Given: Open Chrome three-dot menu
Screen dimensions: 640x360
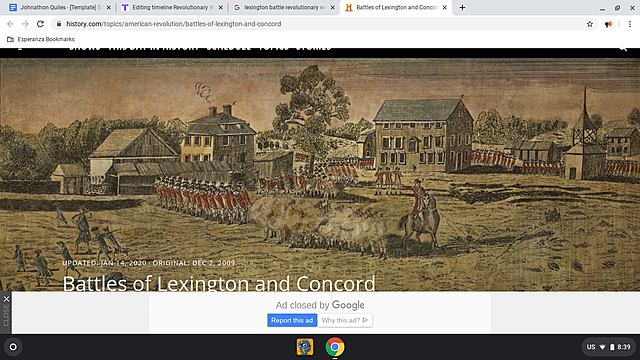Looking at the screenshot, I should point(629,24).
